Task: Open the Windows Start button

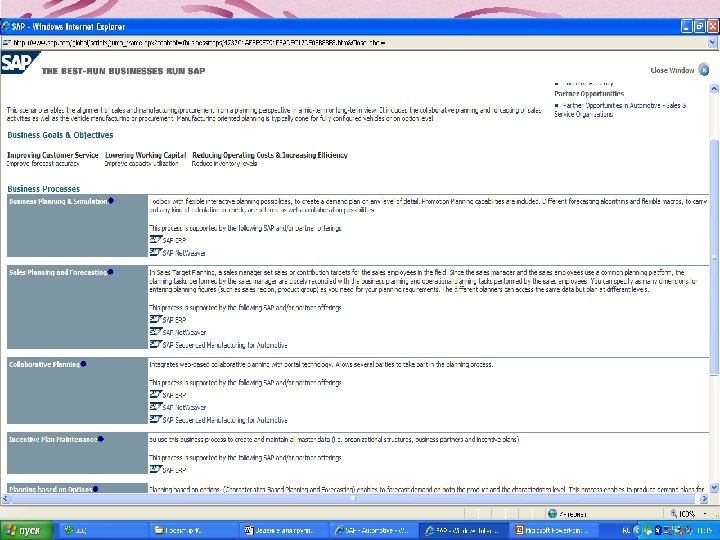Action: 27,530
